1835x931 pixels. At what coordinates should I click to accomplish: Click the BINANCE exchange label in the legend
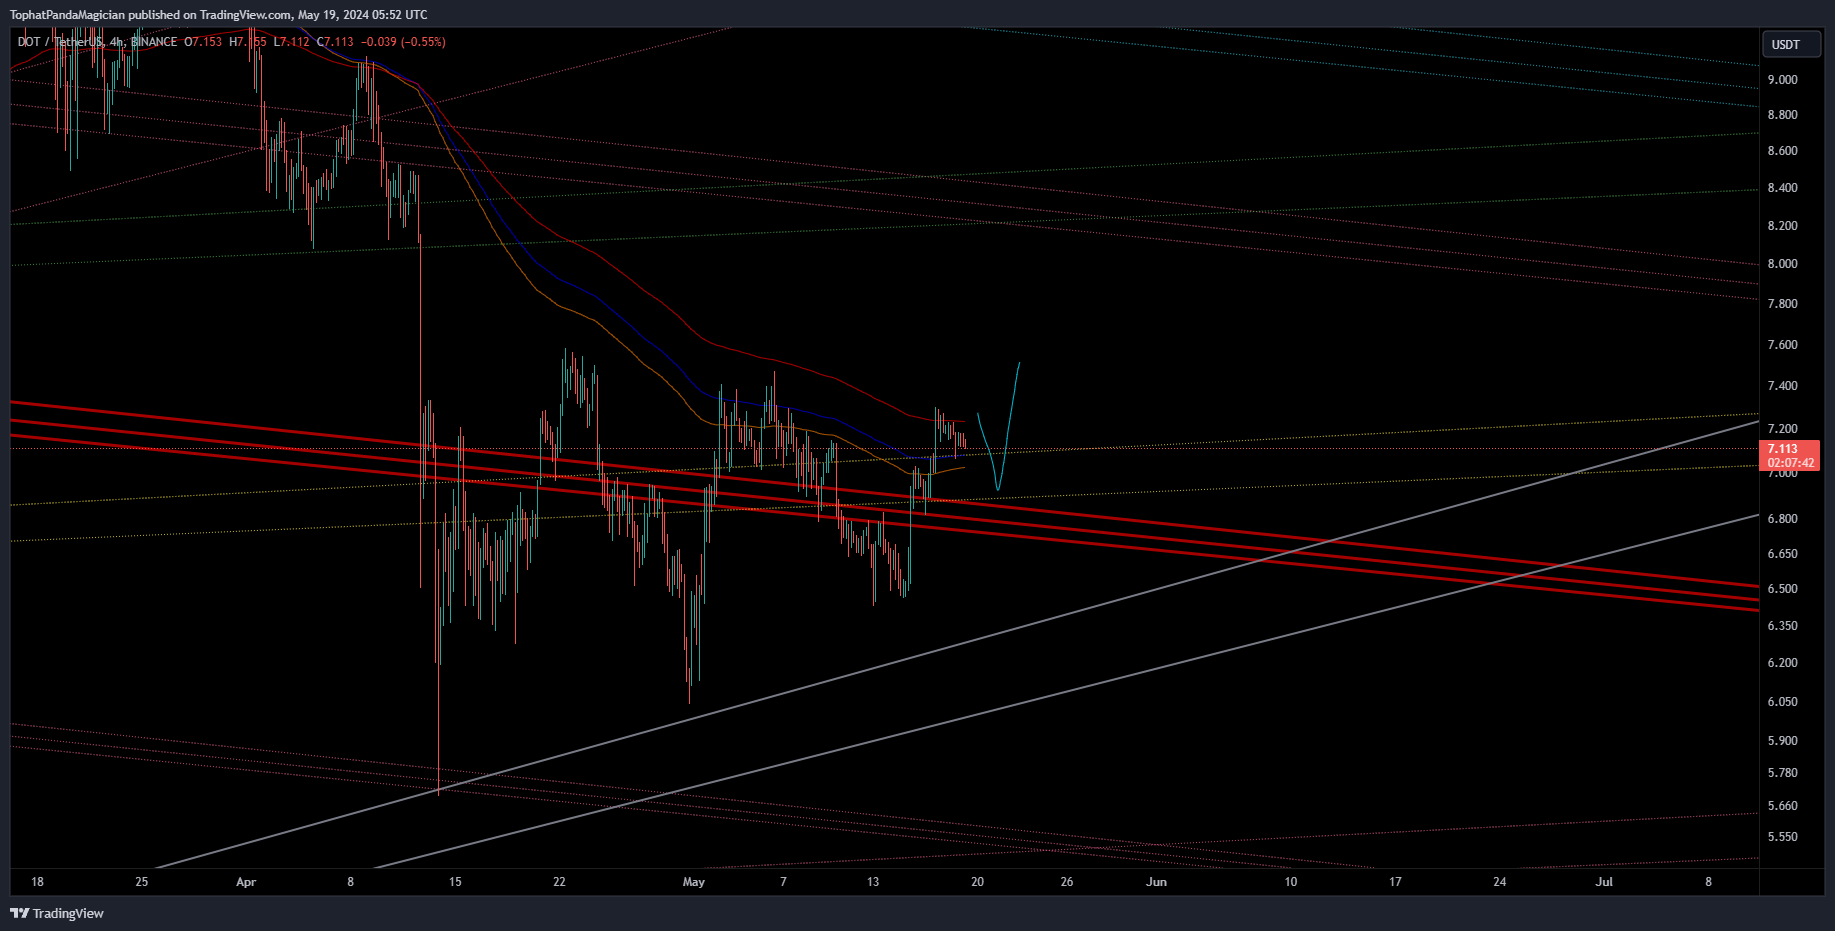154,42
